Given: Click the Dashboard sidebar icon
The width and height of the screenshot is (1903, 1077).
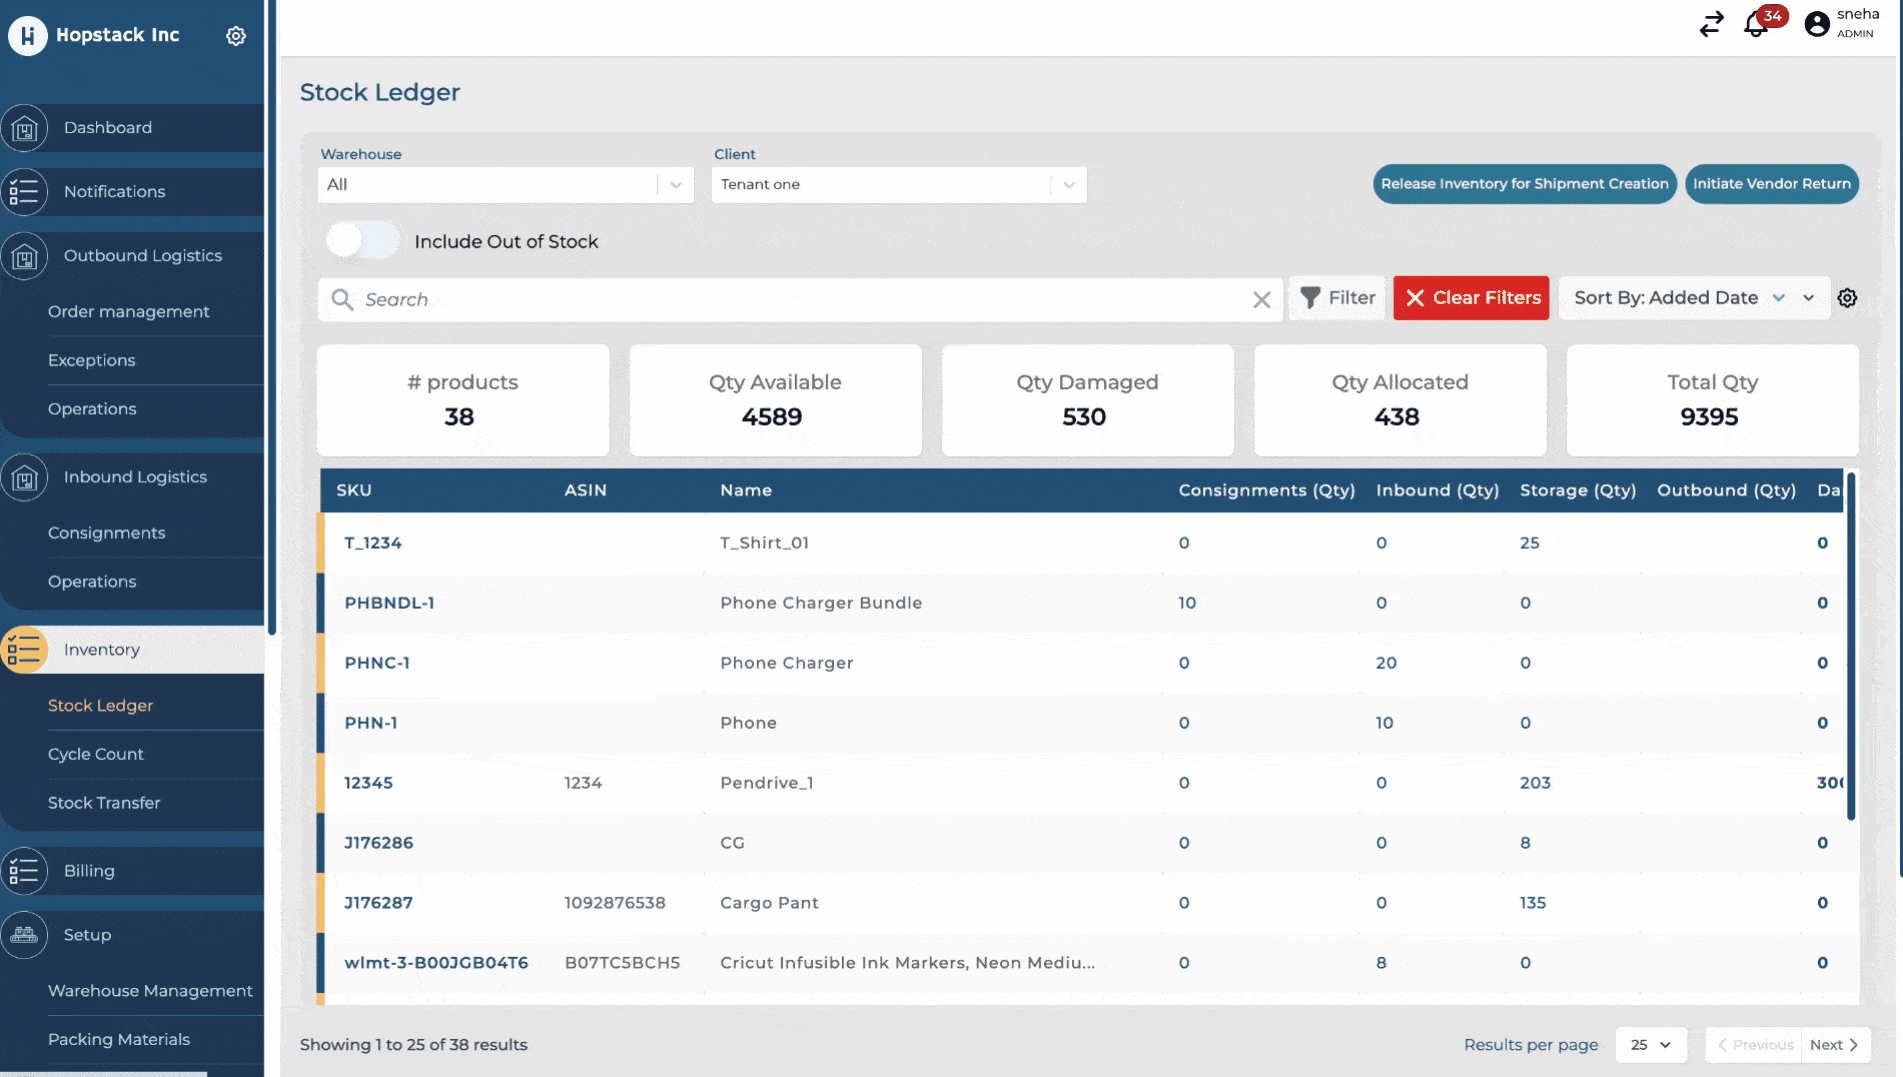Looking at the screenshot, I should point(25,128).
